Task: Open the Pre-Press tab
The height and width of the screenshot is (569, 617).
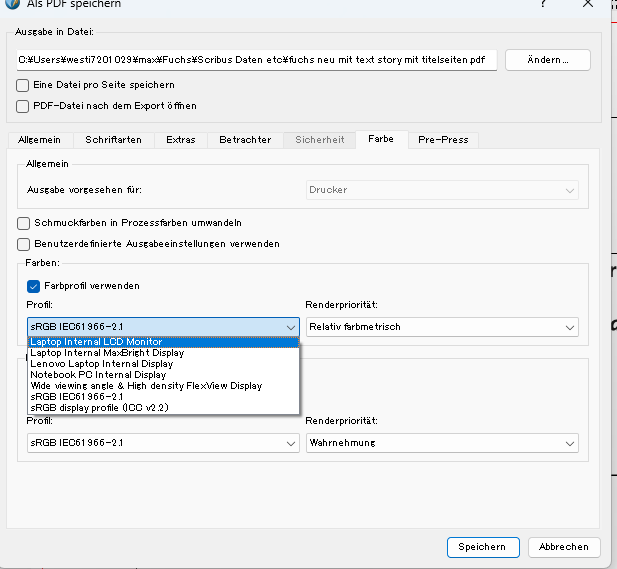Action: point(443,140)
